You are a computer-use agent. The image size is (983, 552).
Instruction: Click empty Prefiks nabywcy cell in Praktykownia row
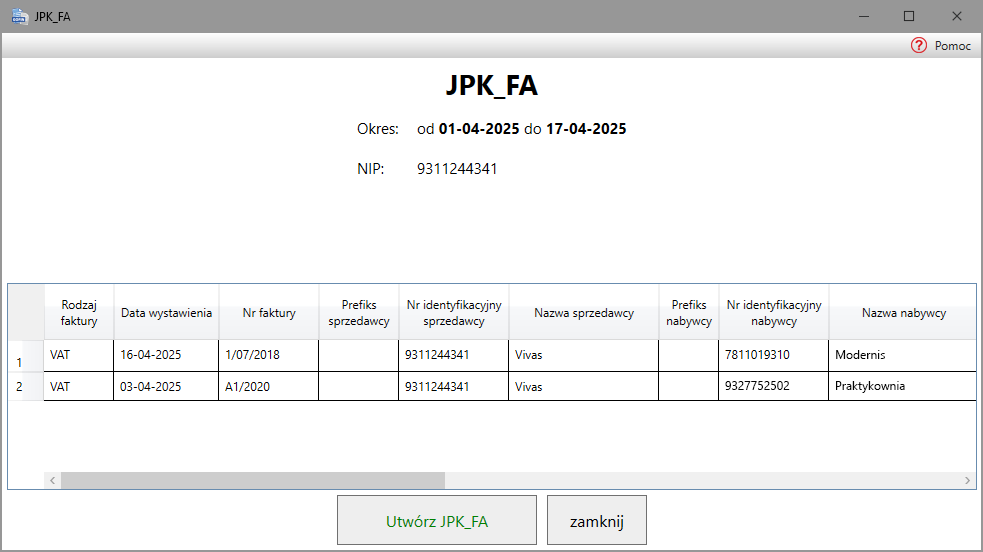coord(688,387)
